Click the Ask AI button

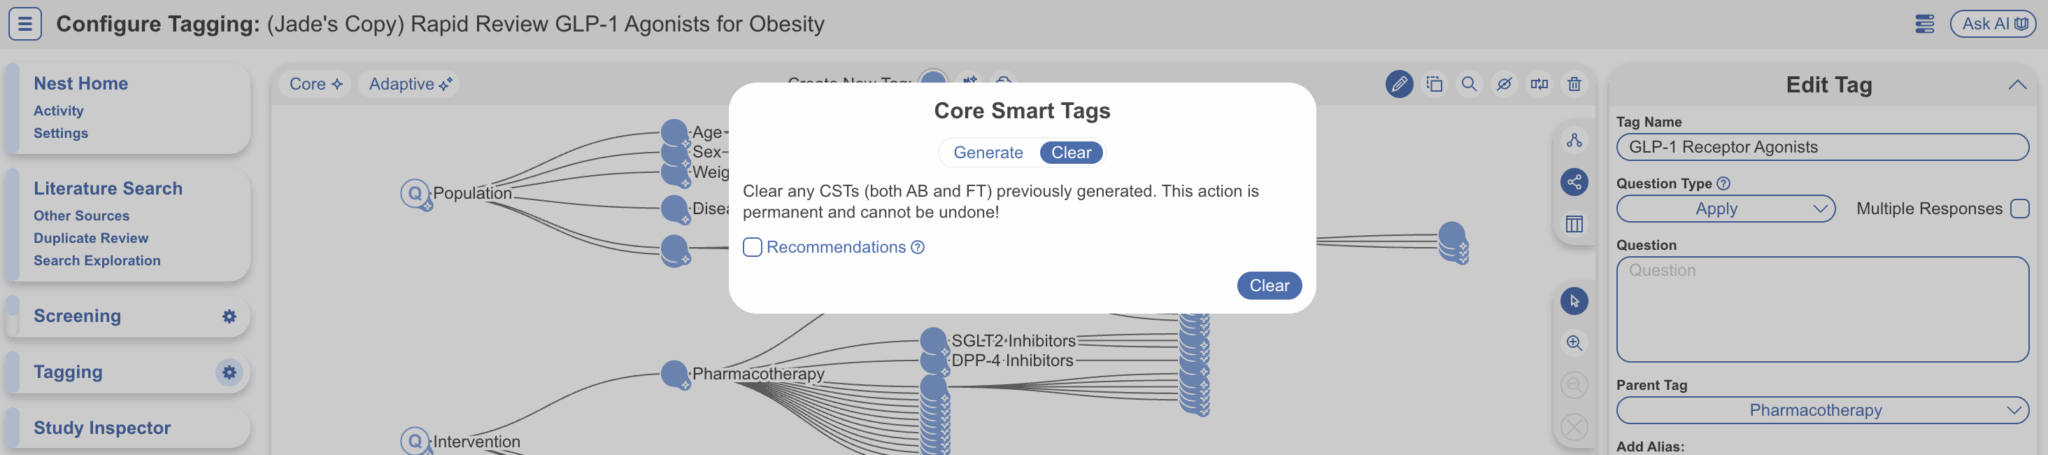1993,24
